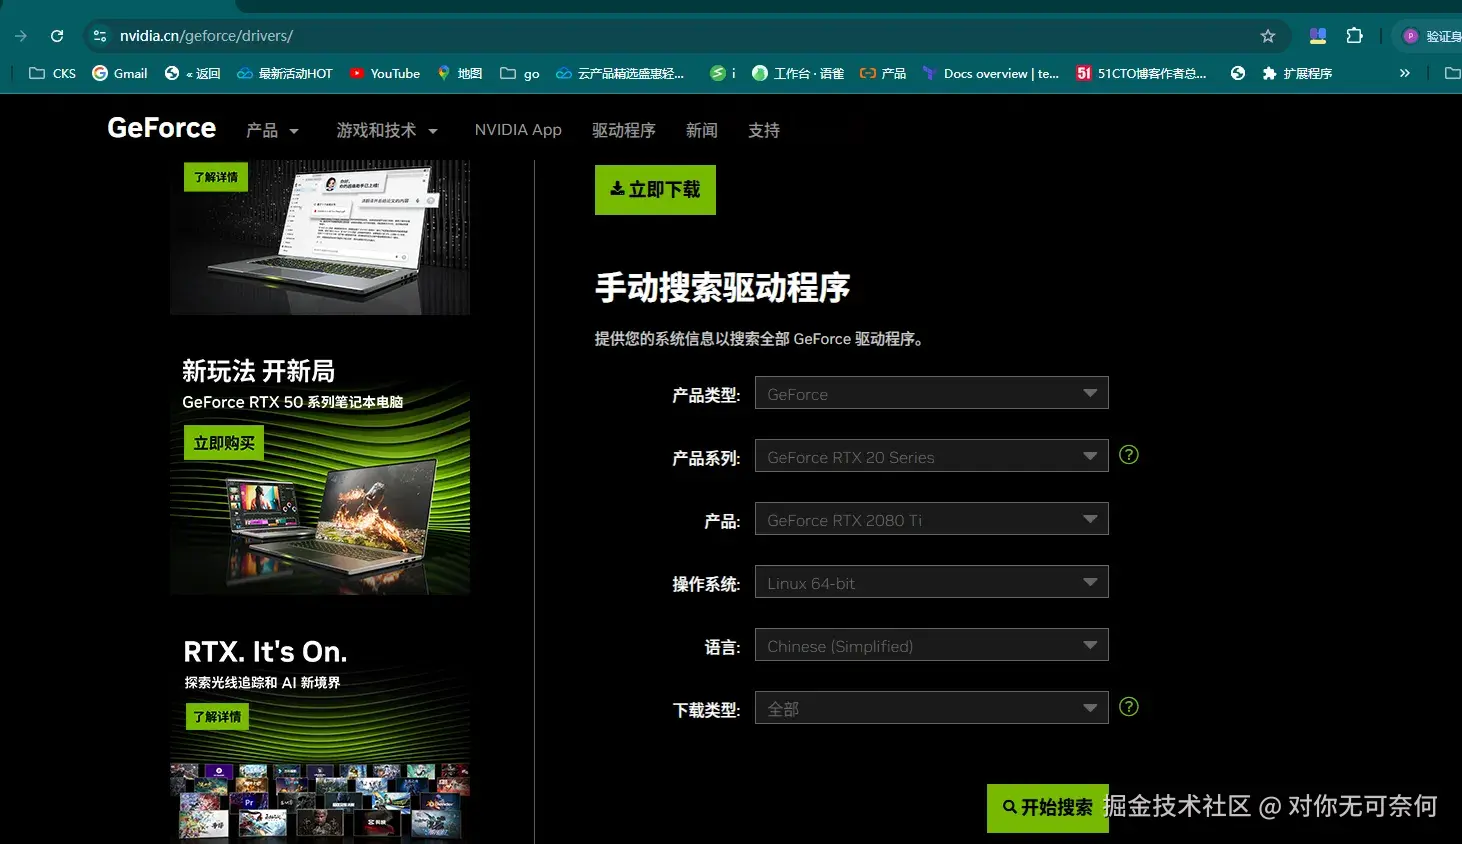Click the green 立即下载 button

[x=655, y=190]
